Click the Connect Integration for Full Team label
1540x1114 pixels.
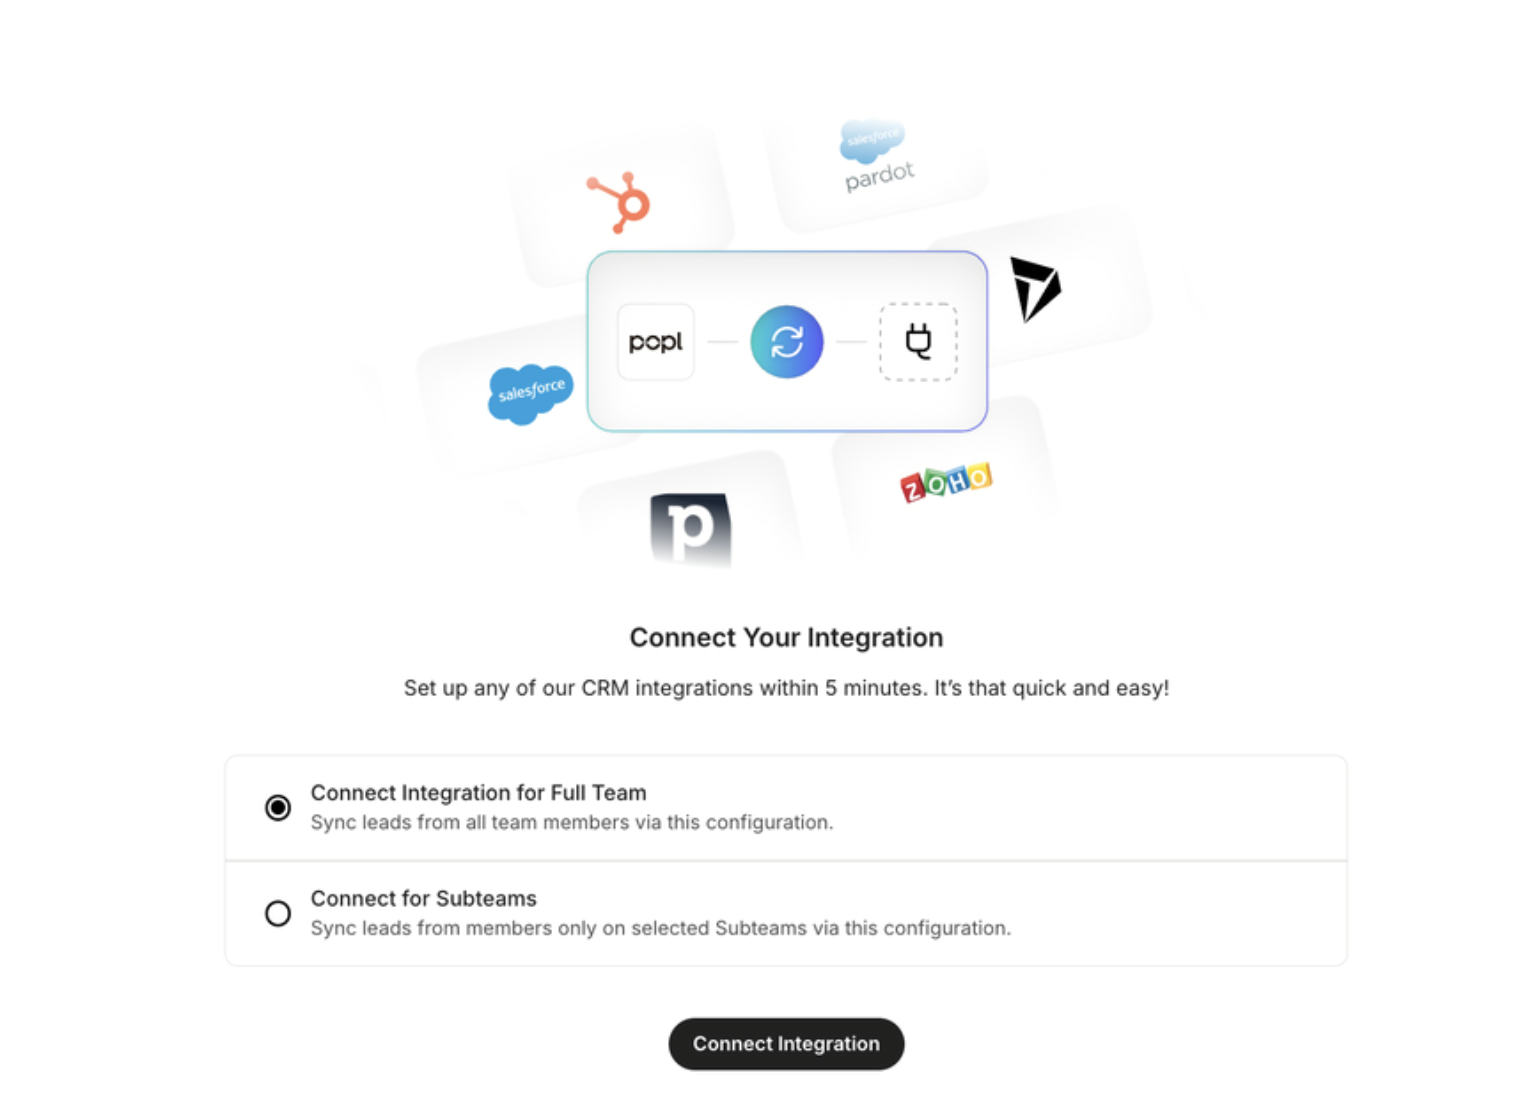point(478,793)
